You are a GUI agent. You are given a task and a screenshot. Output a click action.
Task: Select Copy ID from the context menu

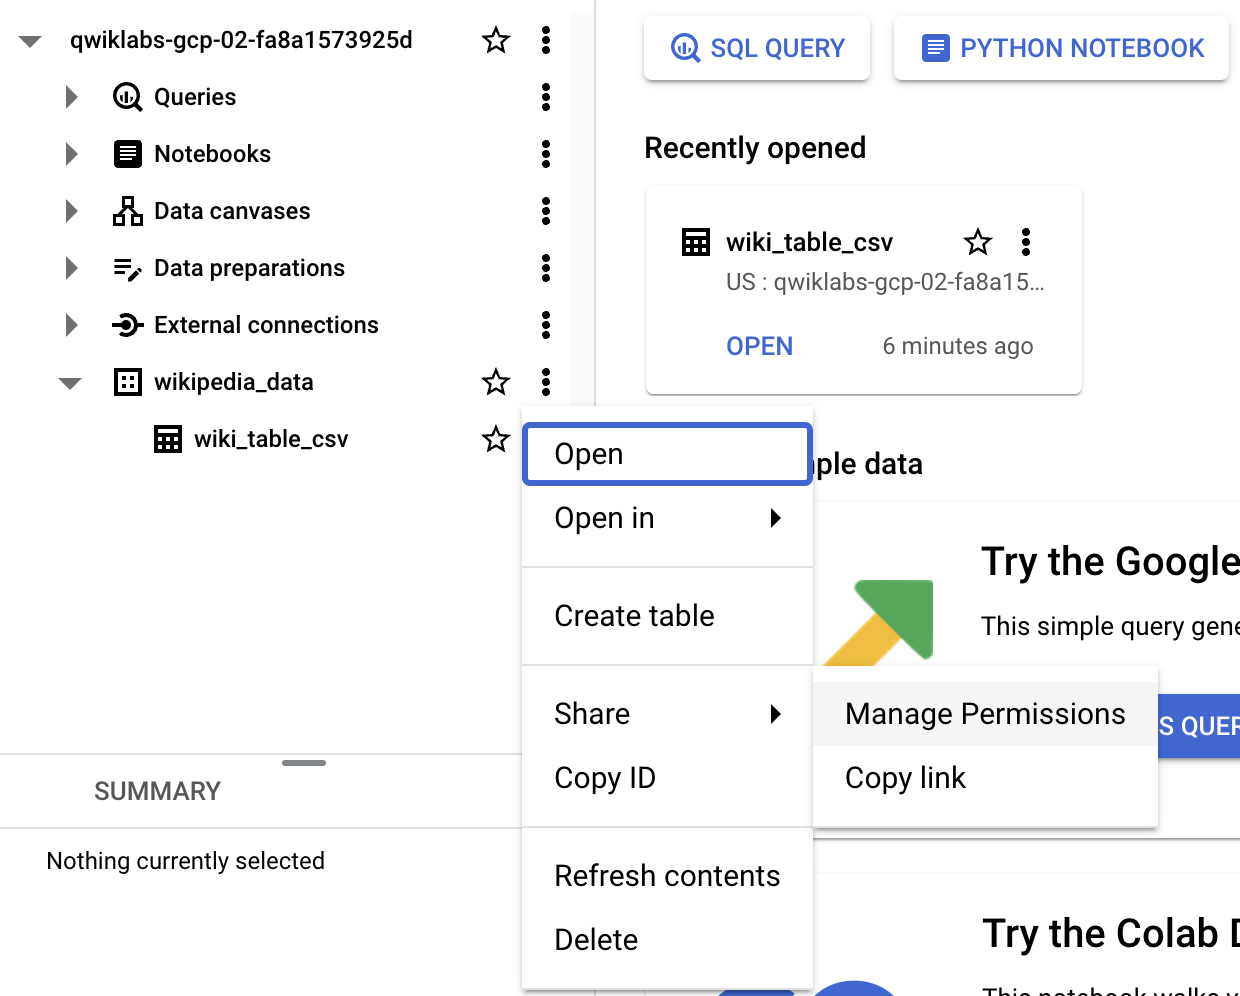coord(605,778)
